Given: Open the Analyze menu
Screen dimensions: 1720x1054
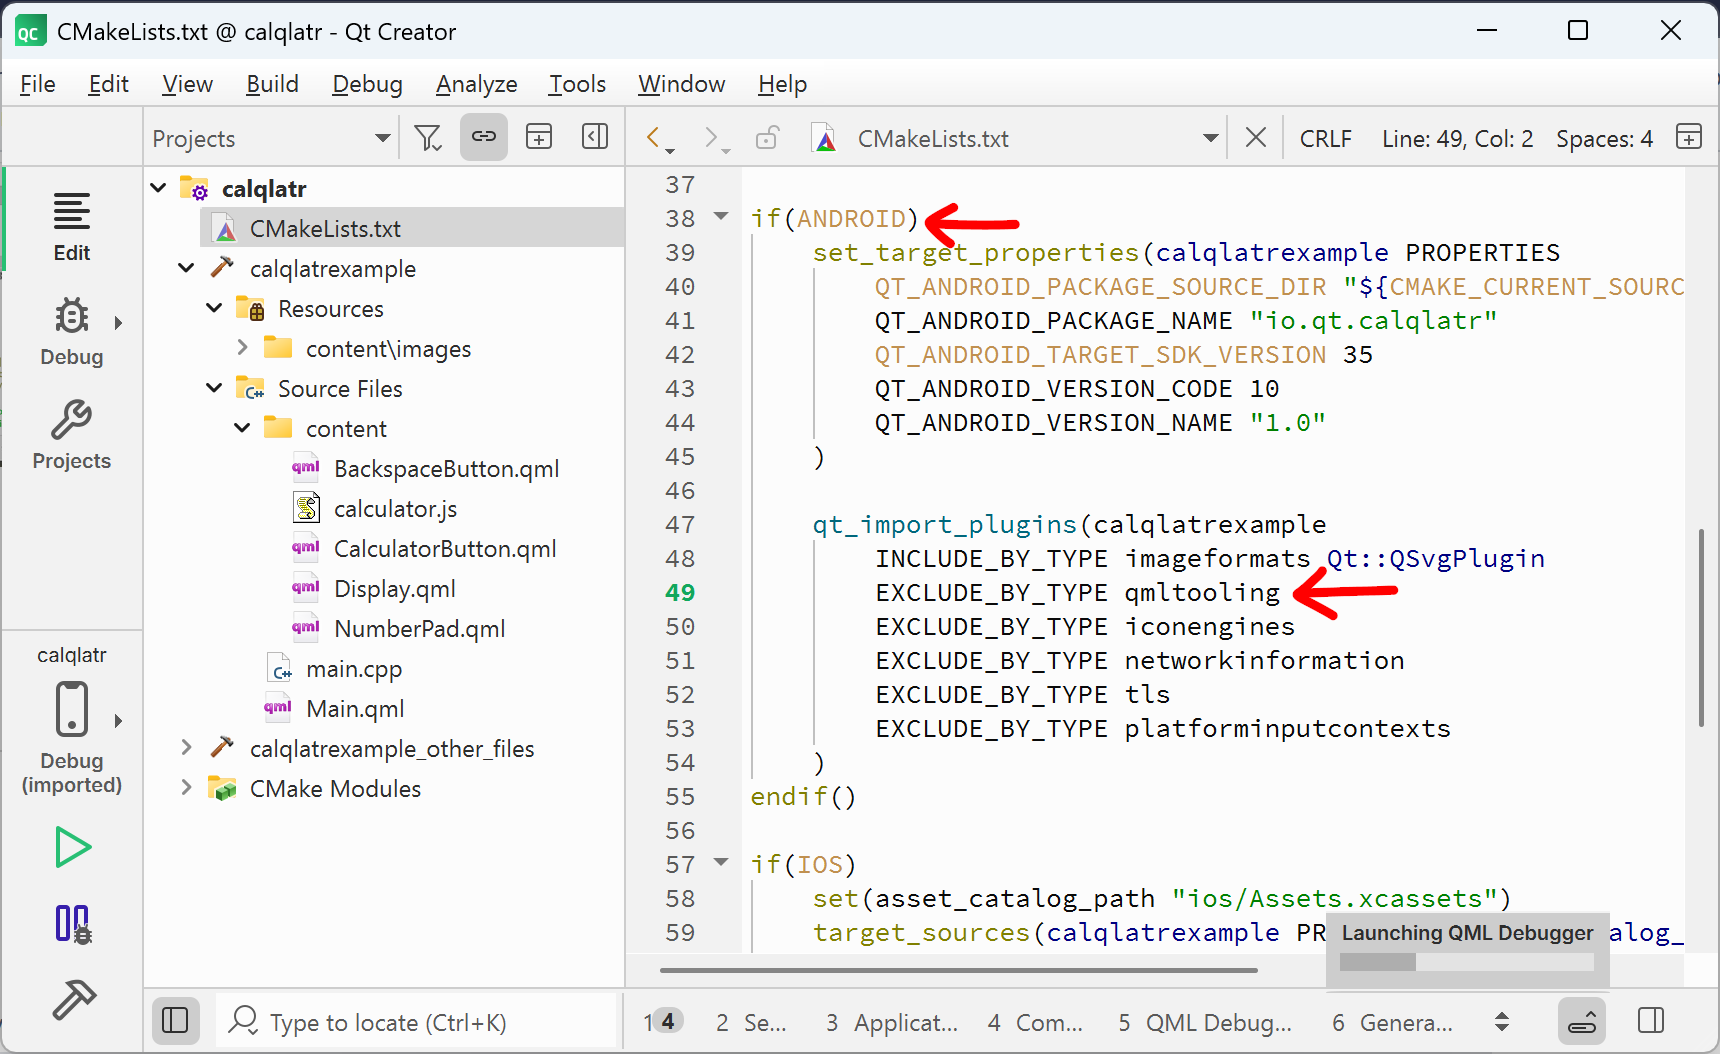Looking at the screenshot, I should (x=476, y=84).
